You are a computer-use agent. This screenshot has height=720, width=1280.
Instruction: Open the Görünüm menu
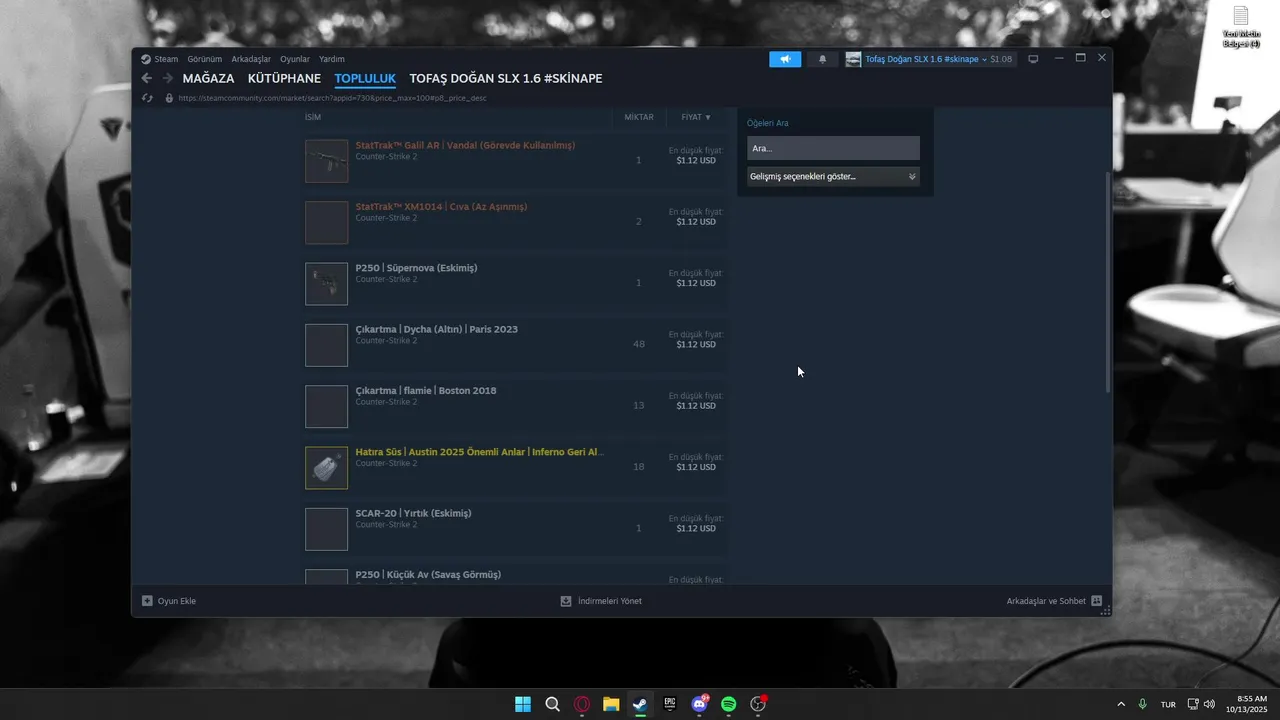204,59
